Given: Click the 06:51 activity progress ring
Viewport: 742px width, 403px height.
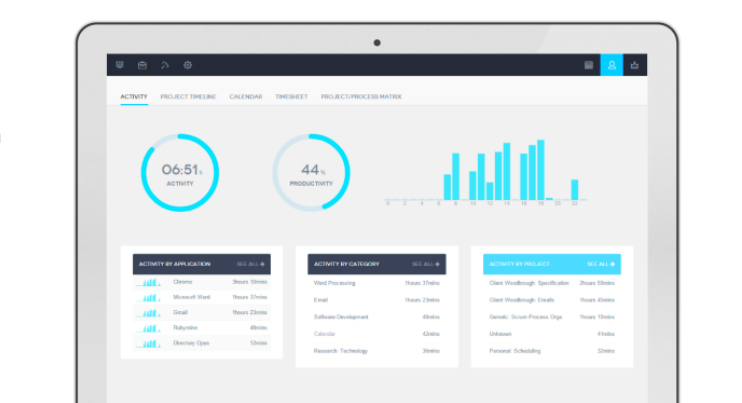Looking at the screenshot, I should [179, 172].
